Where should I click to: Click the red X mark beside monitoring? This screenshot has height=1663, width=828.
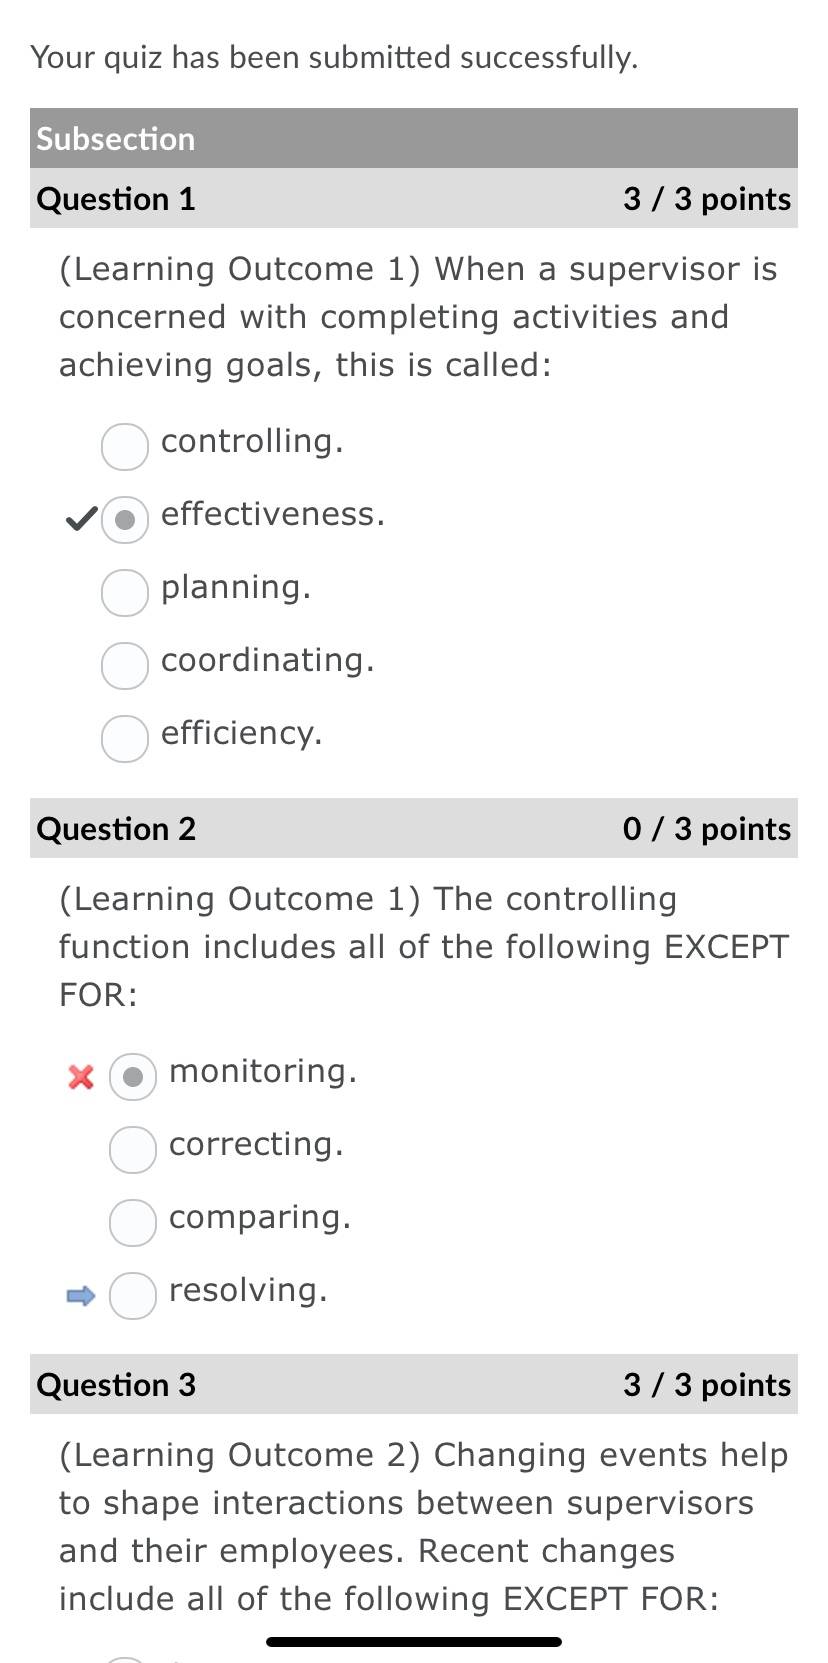click(x=81, y=1077)
